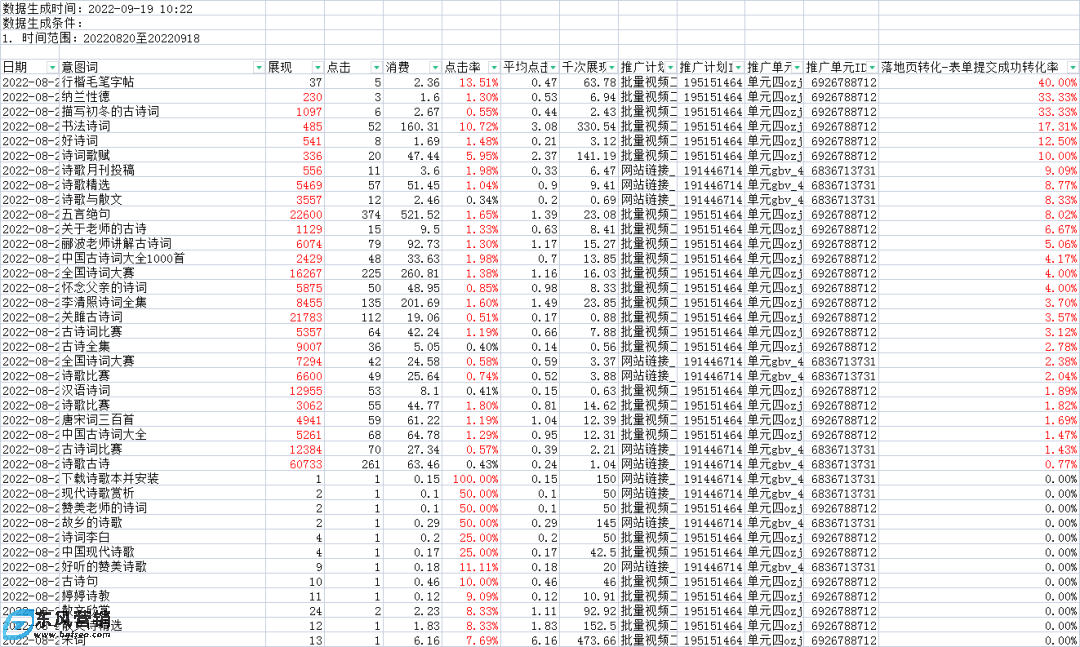
Task: Open the 千次展现 column filter dropdown
Action: tap(610, 67)
